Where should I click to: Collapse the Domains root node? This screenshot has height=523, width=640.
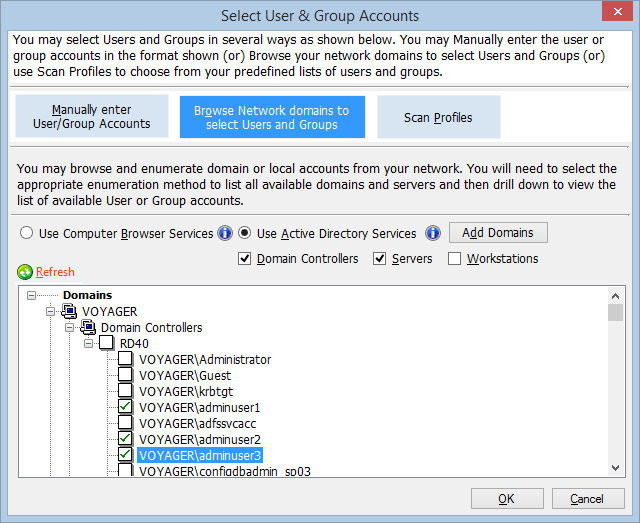click(x=31, y=295)
